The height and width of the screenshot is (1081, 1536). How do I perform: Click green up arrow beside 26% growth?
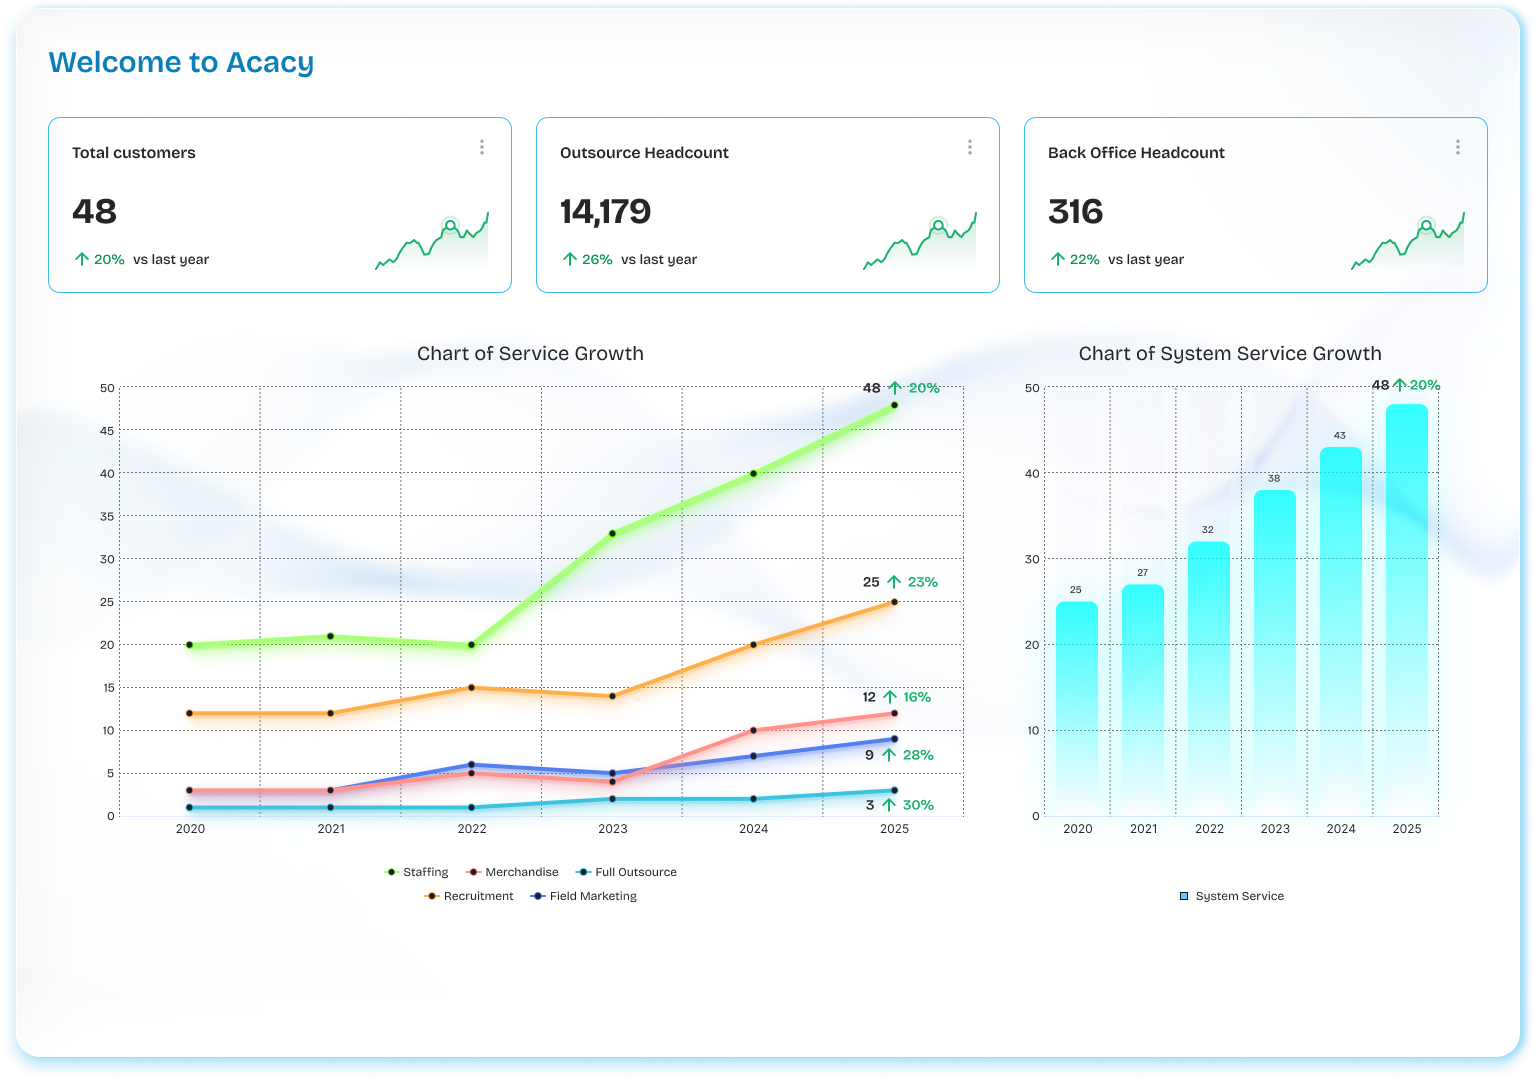tap(570, 259)
